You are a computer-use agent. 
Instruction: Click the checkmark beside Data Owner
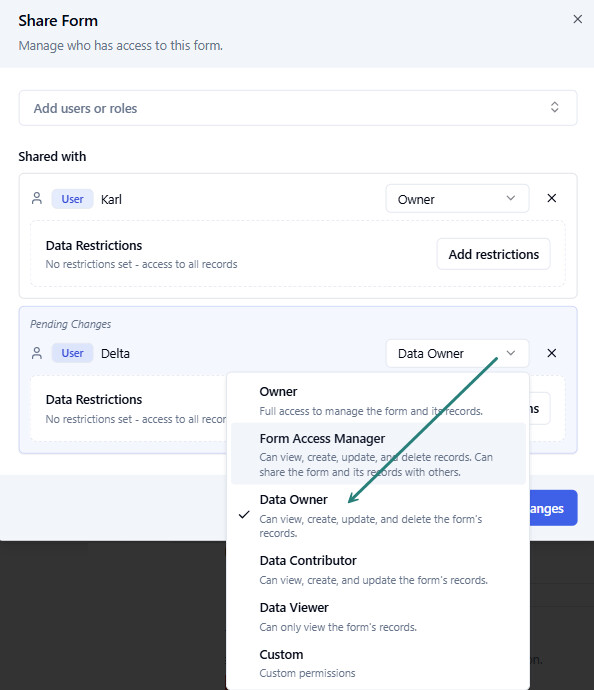(244, 514)
